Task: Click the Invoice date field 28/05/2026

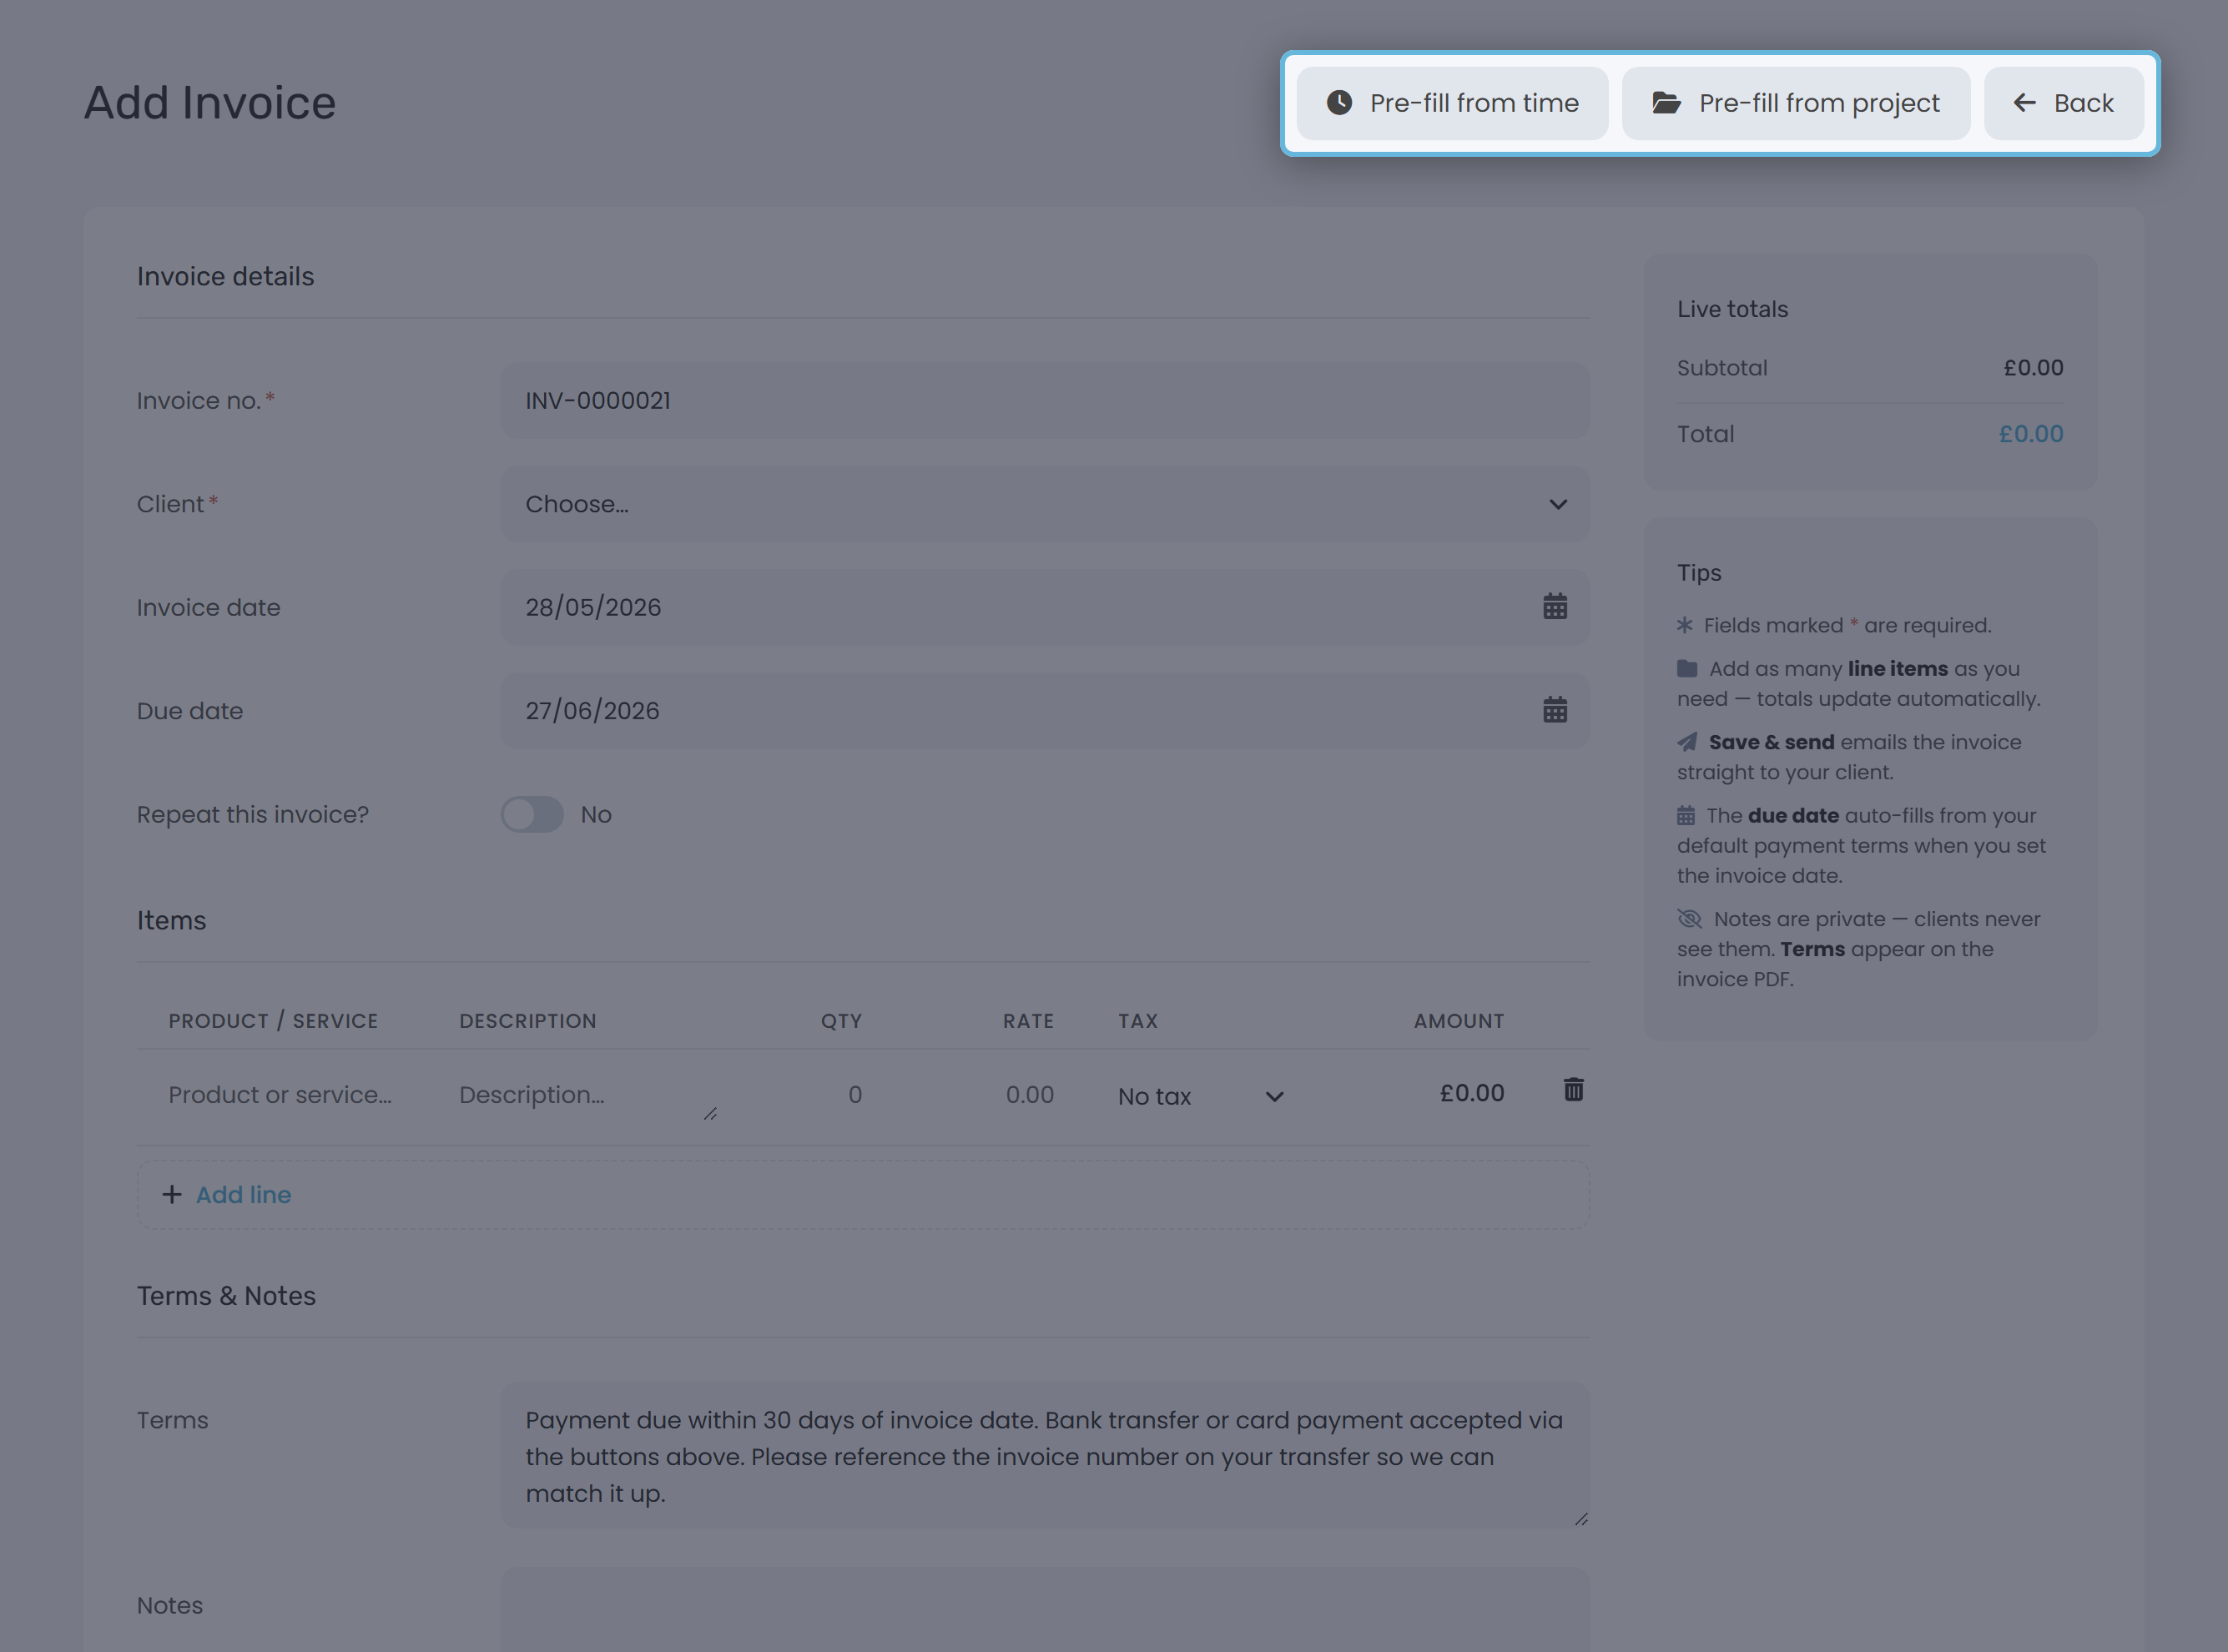Action: [1045, 607]
